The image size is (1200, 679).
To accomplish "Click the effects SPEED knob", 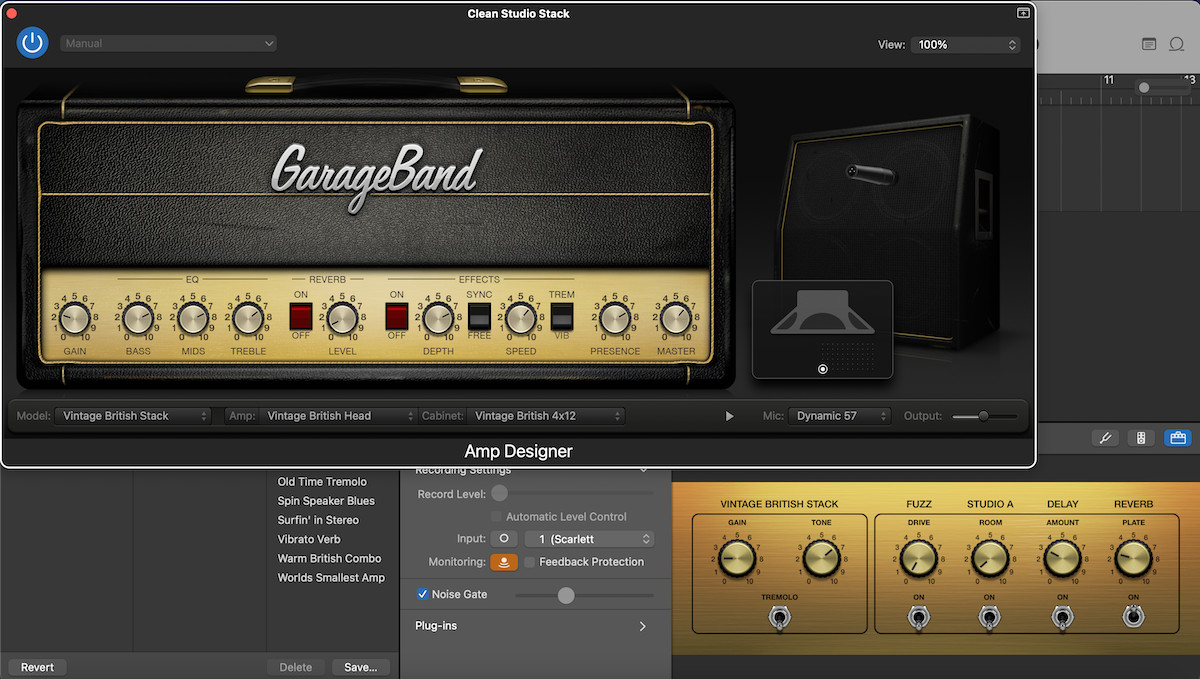I will (x=520, y=319).
